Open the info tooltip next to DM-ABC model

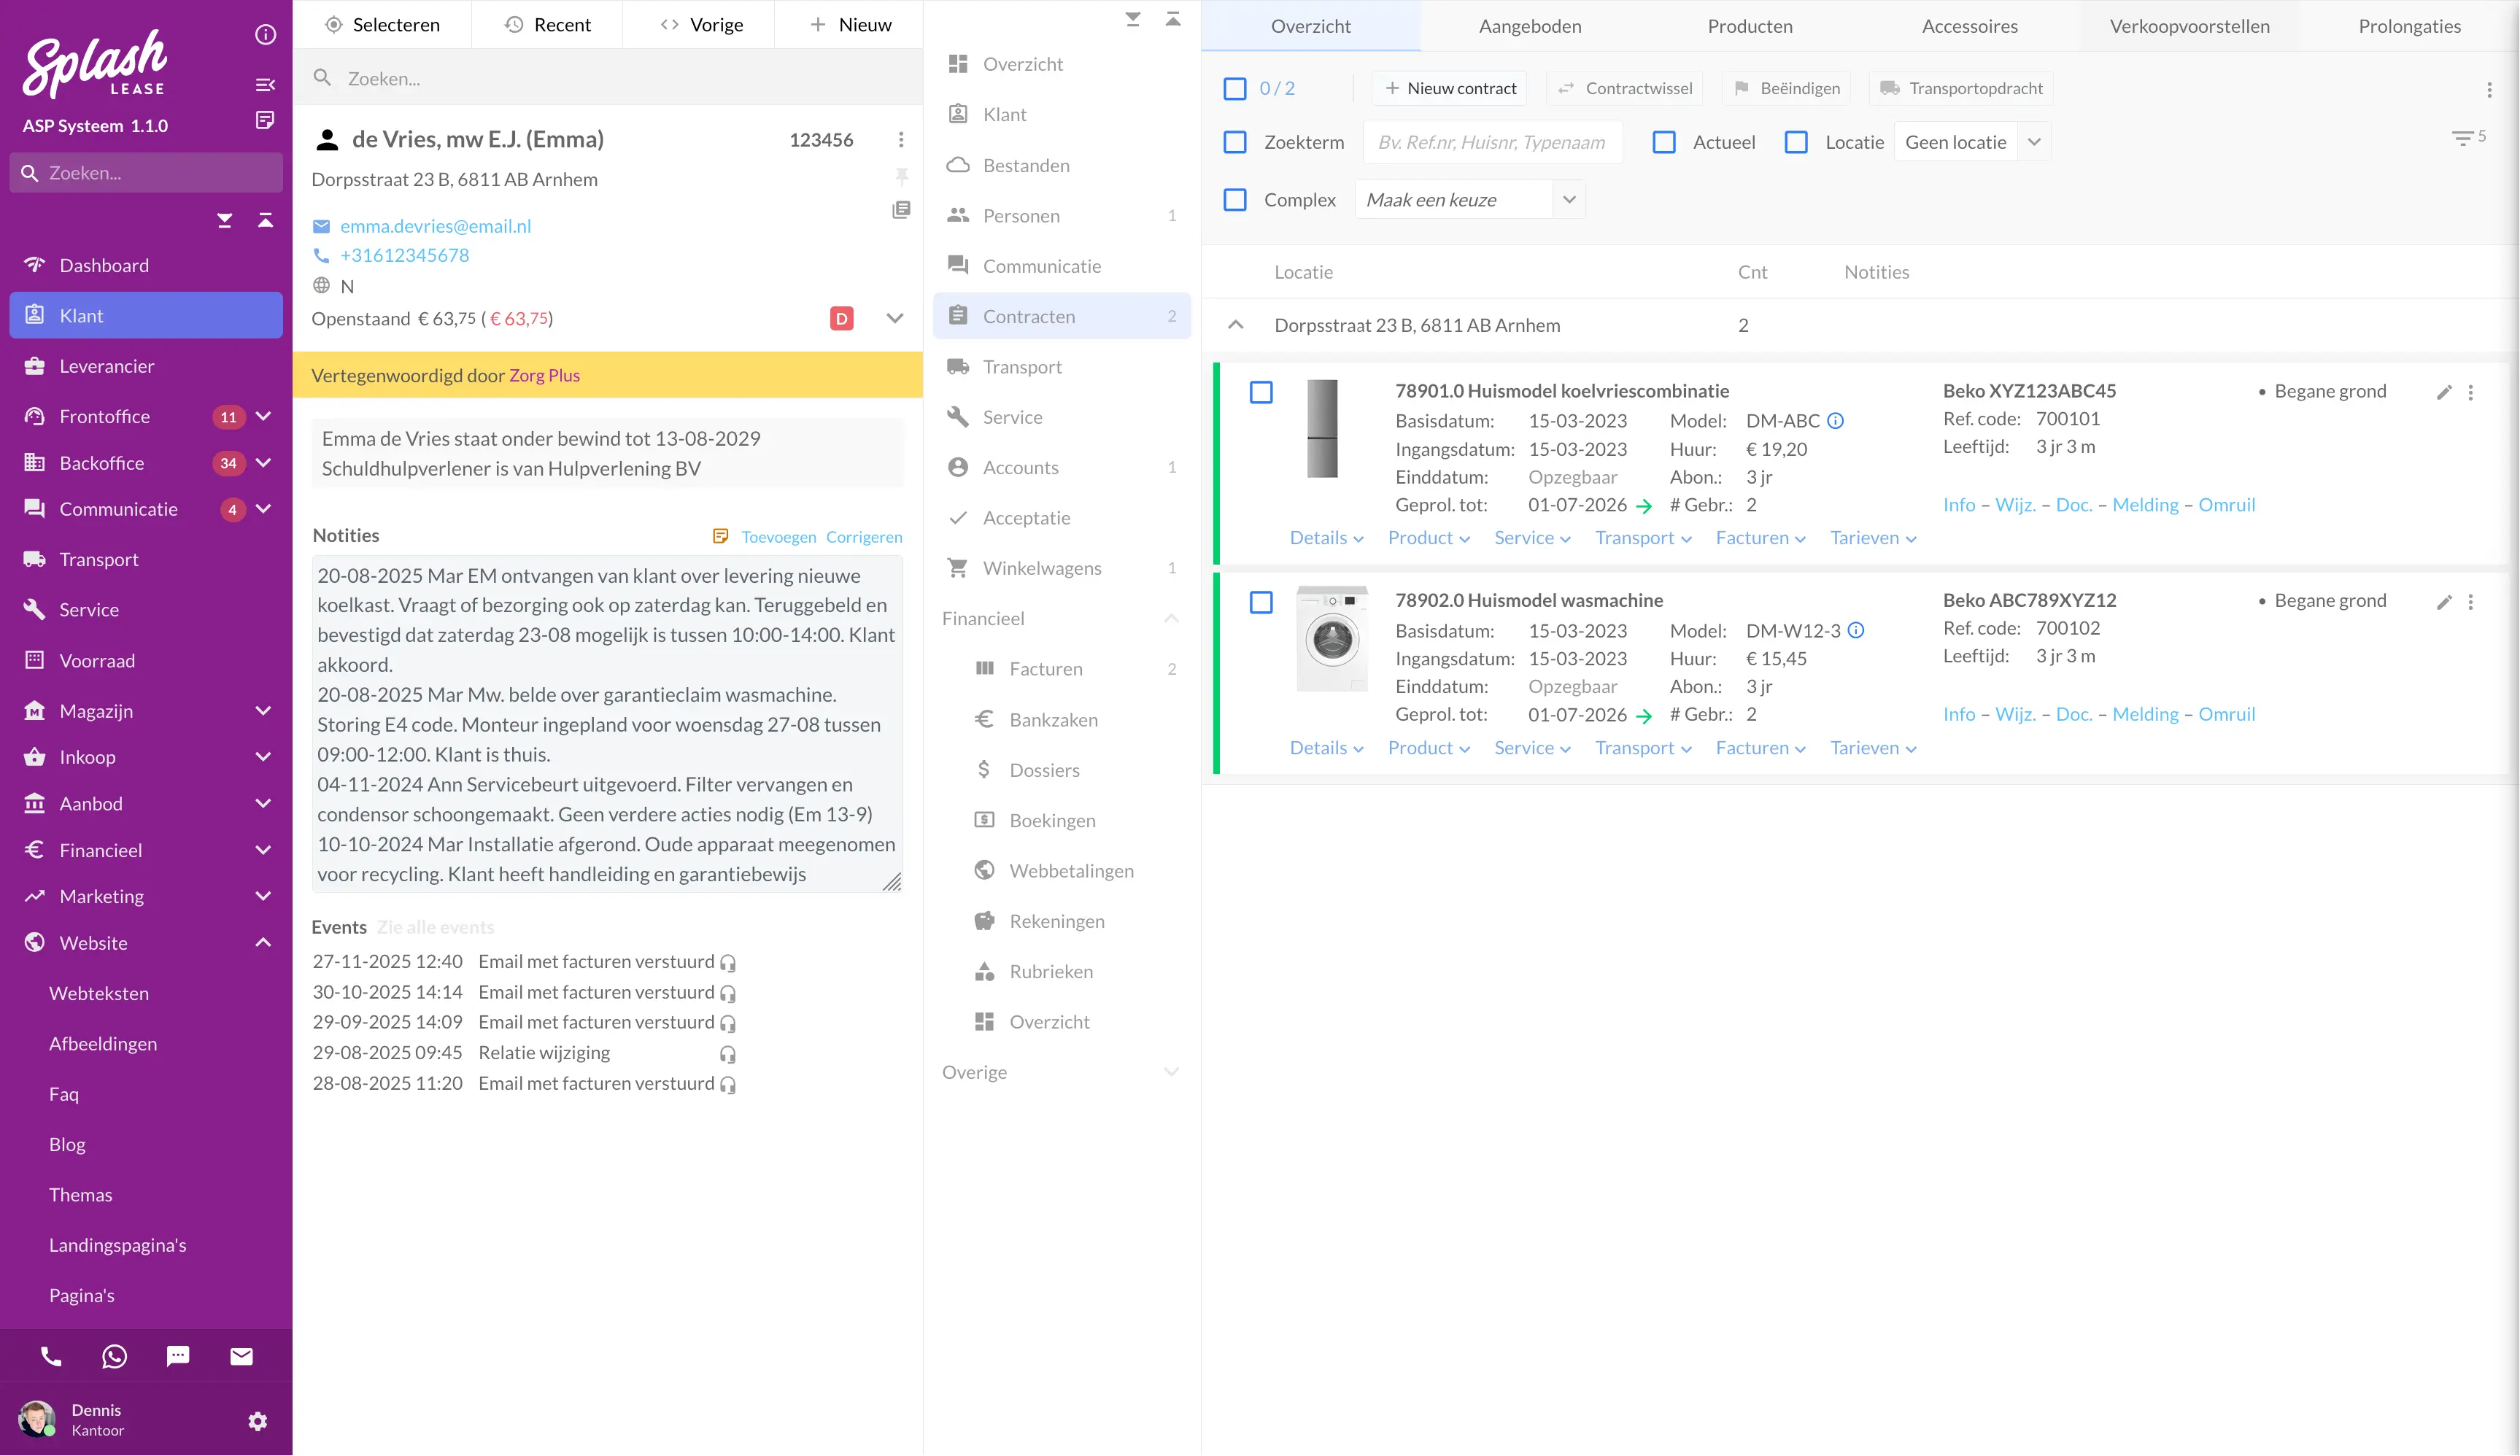(x=1836, y=421)
